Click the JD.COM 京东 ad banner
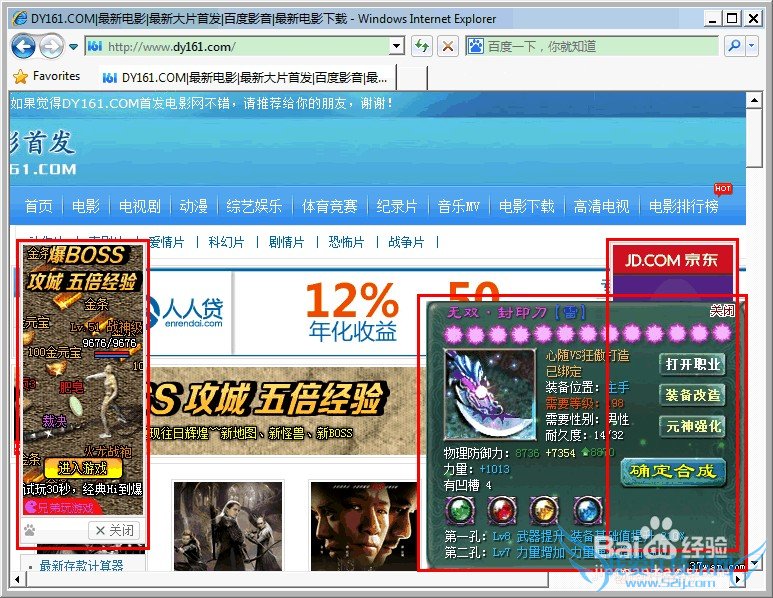Image resolution: width=773 pixels, height=598 pixels. point(671,260)
